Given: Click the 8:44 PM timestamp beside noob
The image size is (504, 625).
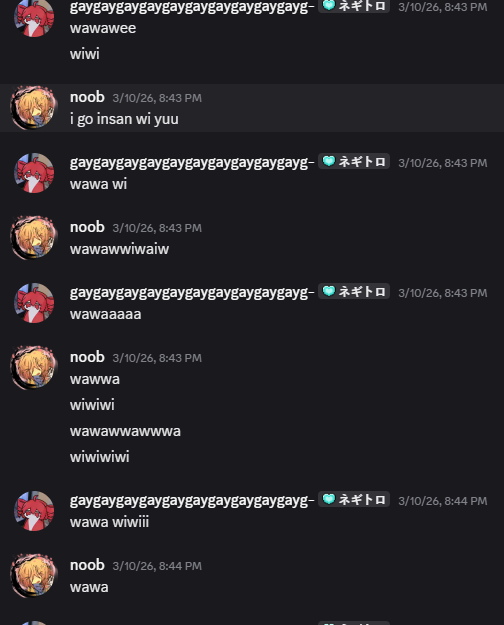Looking at the screenshot, I should click(x=157, y=566).
